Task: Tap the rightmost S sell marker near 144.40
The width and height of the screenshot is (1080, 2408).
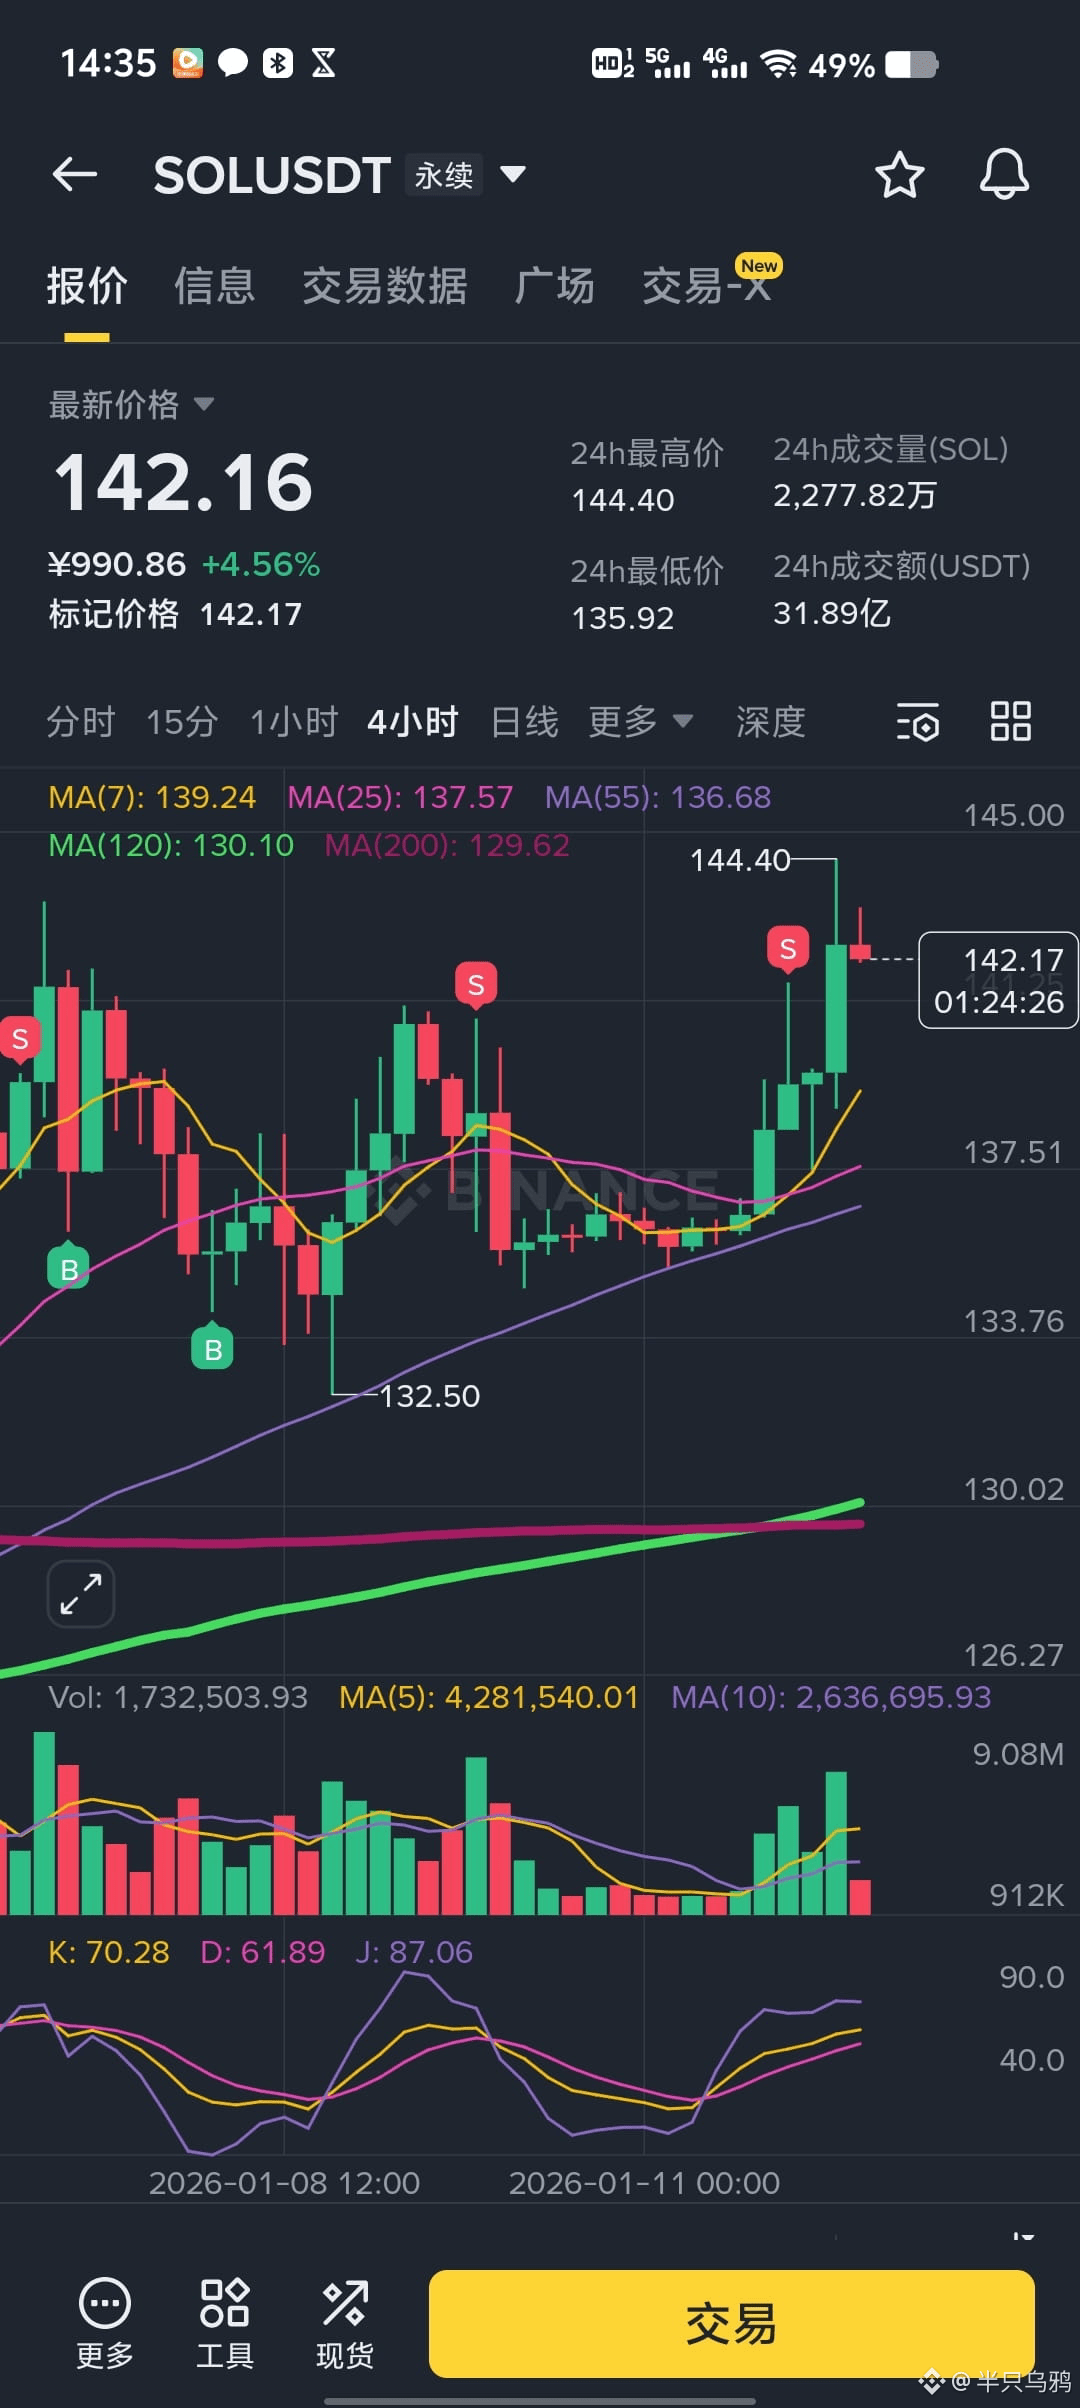Action: pos(788,949)
